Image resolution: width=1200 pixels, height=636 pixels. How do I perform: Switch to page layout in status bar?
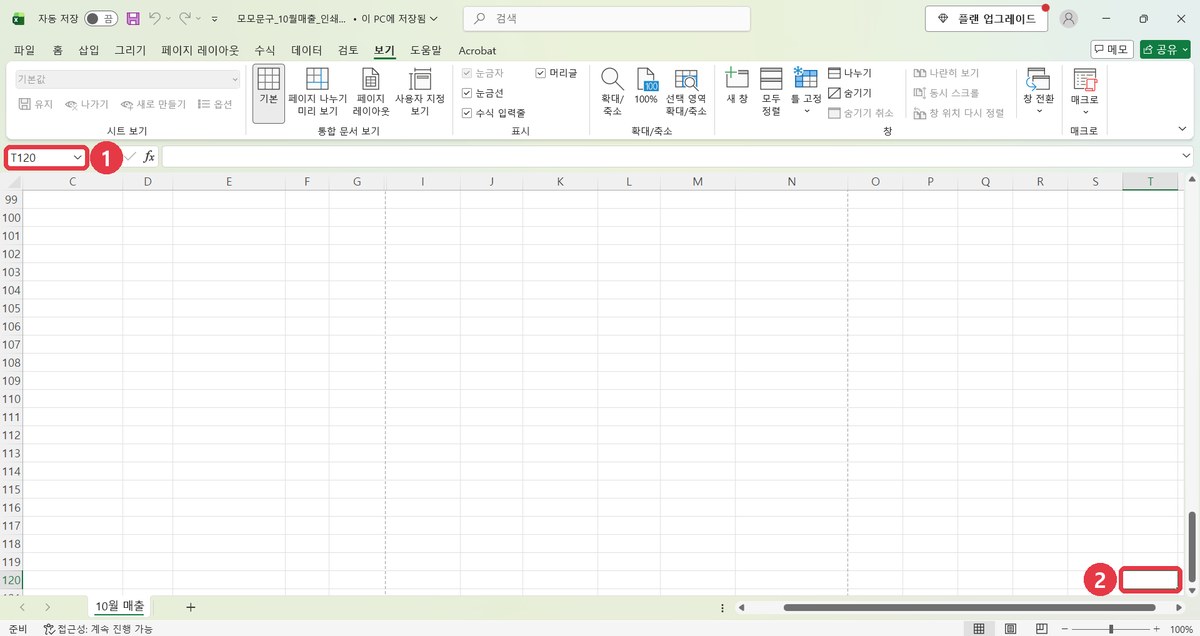tap(1011, 628)
